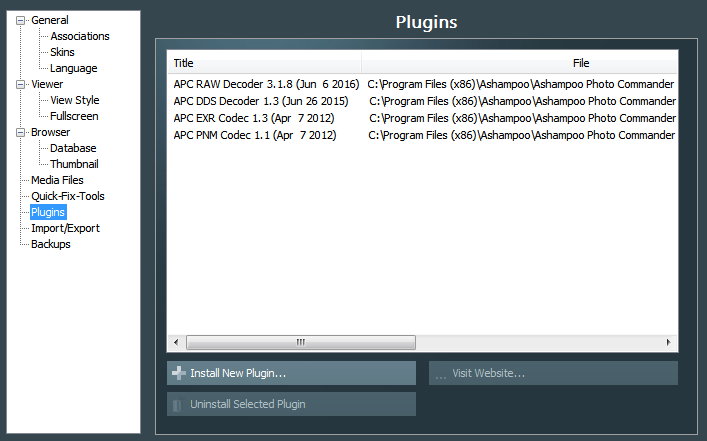Collapse the Viewer tree node
The image size is (707, 441).
(x=21, y=84)
